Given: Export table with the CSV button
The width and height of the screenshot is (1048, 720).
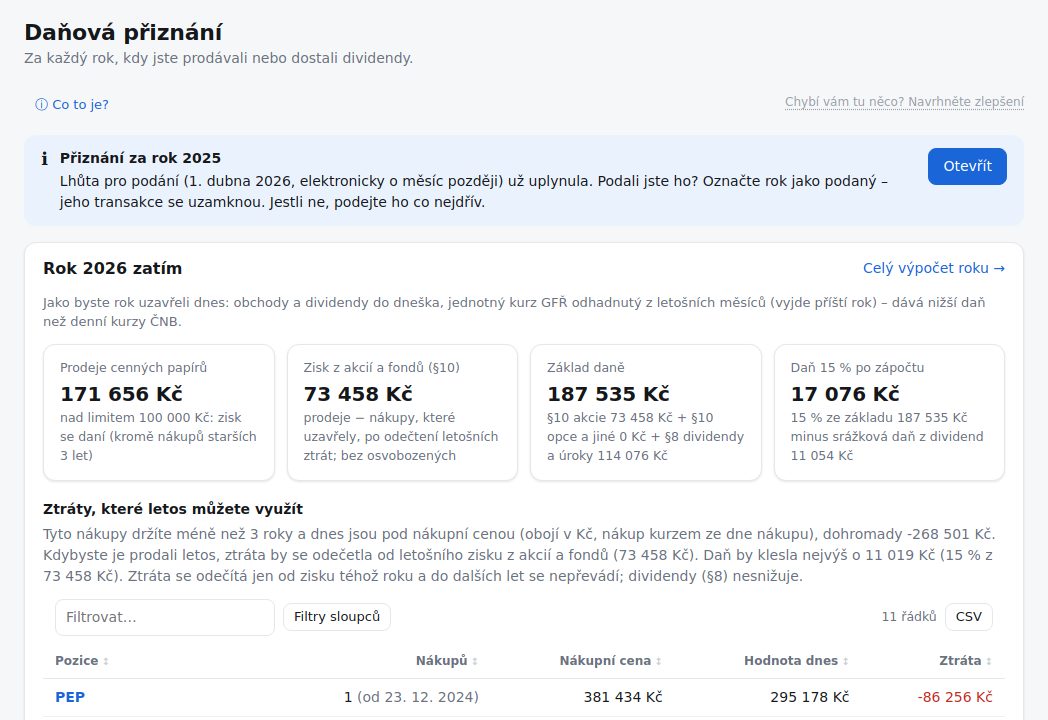Looking at the screenshot, I should pos(968,616).
